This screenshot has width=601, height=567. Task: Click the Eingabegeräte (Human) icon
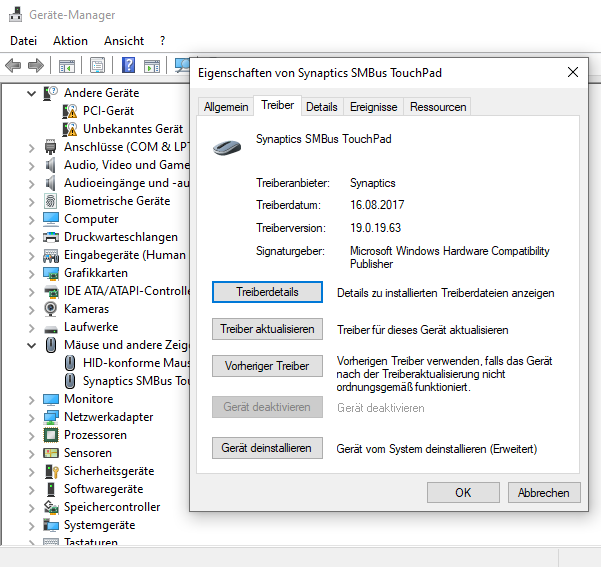click(x=51, y=255)
